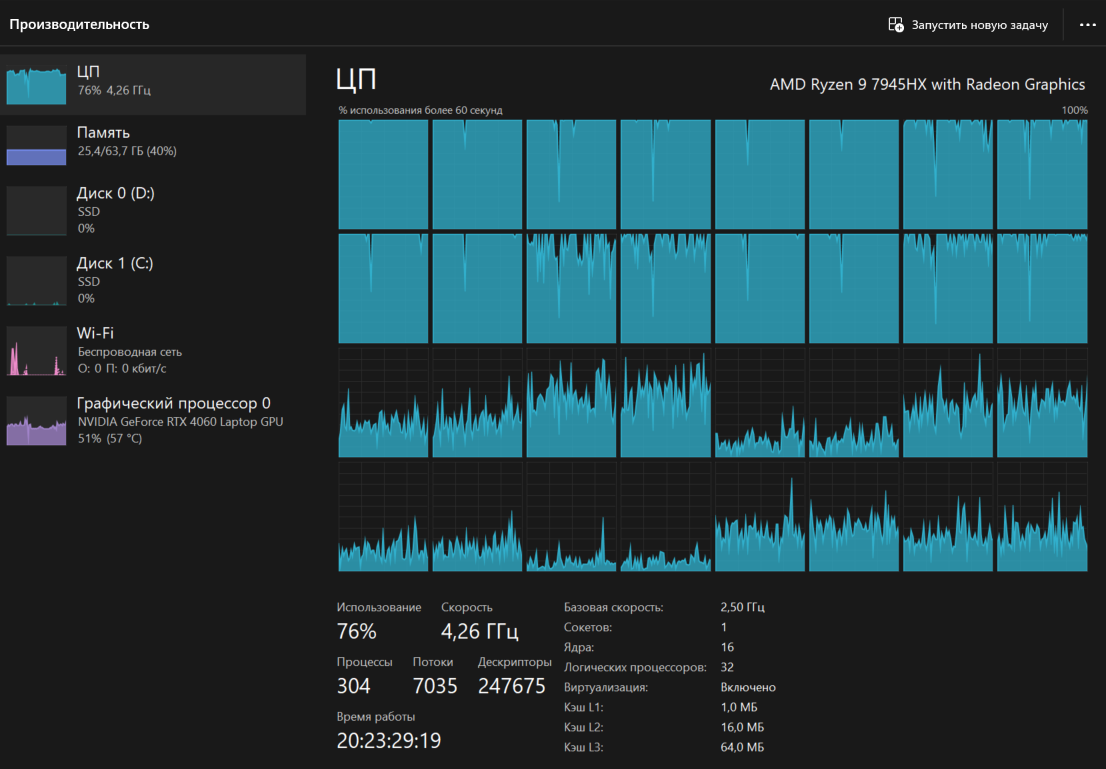Click the pink Wi-Fi mini graph thumbnail
This screenshot has height=769, width=1106.
pos(37,351)
